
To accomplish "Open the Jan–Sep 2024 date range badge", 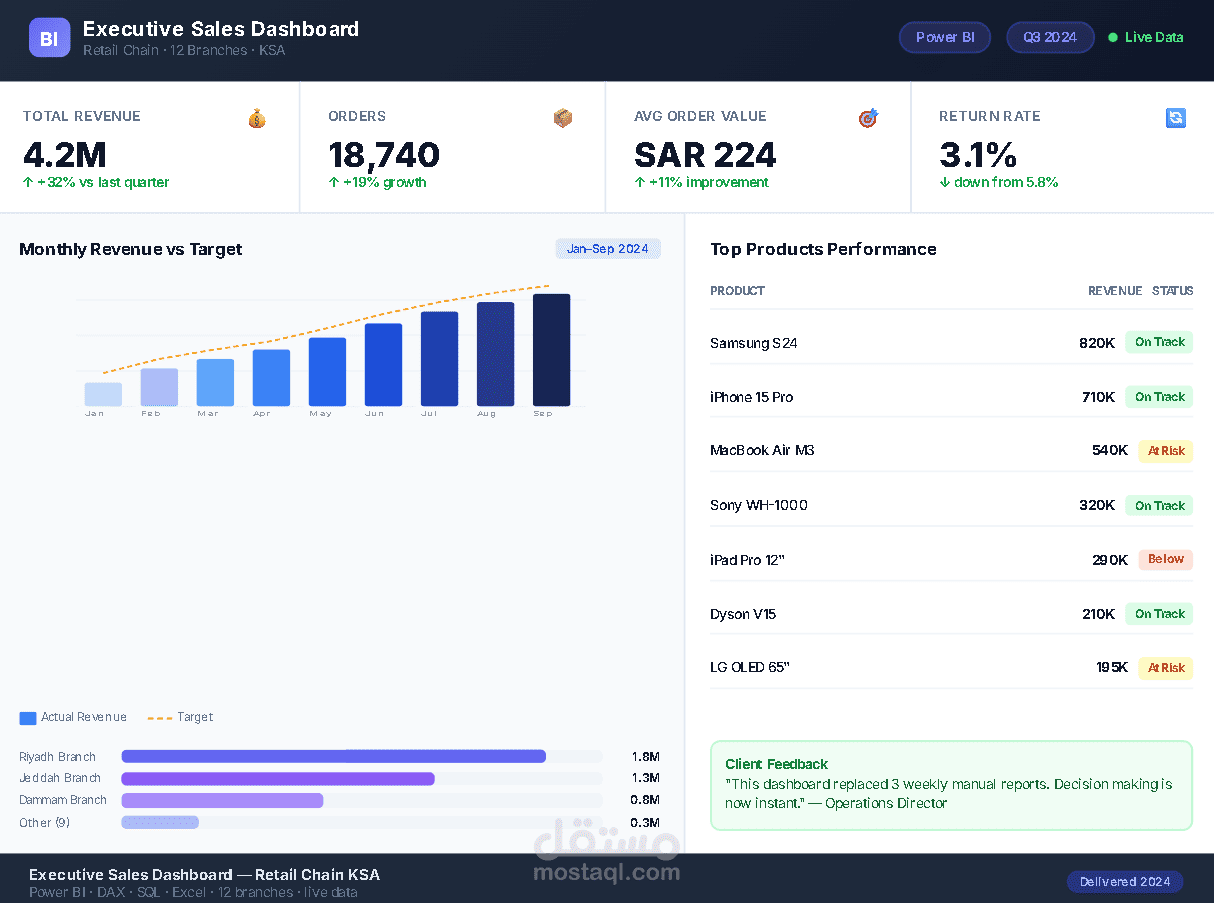I will pos(608,249).
